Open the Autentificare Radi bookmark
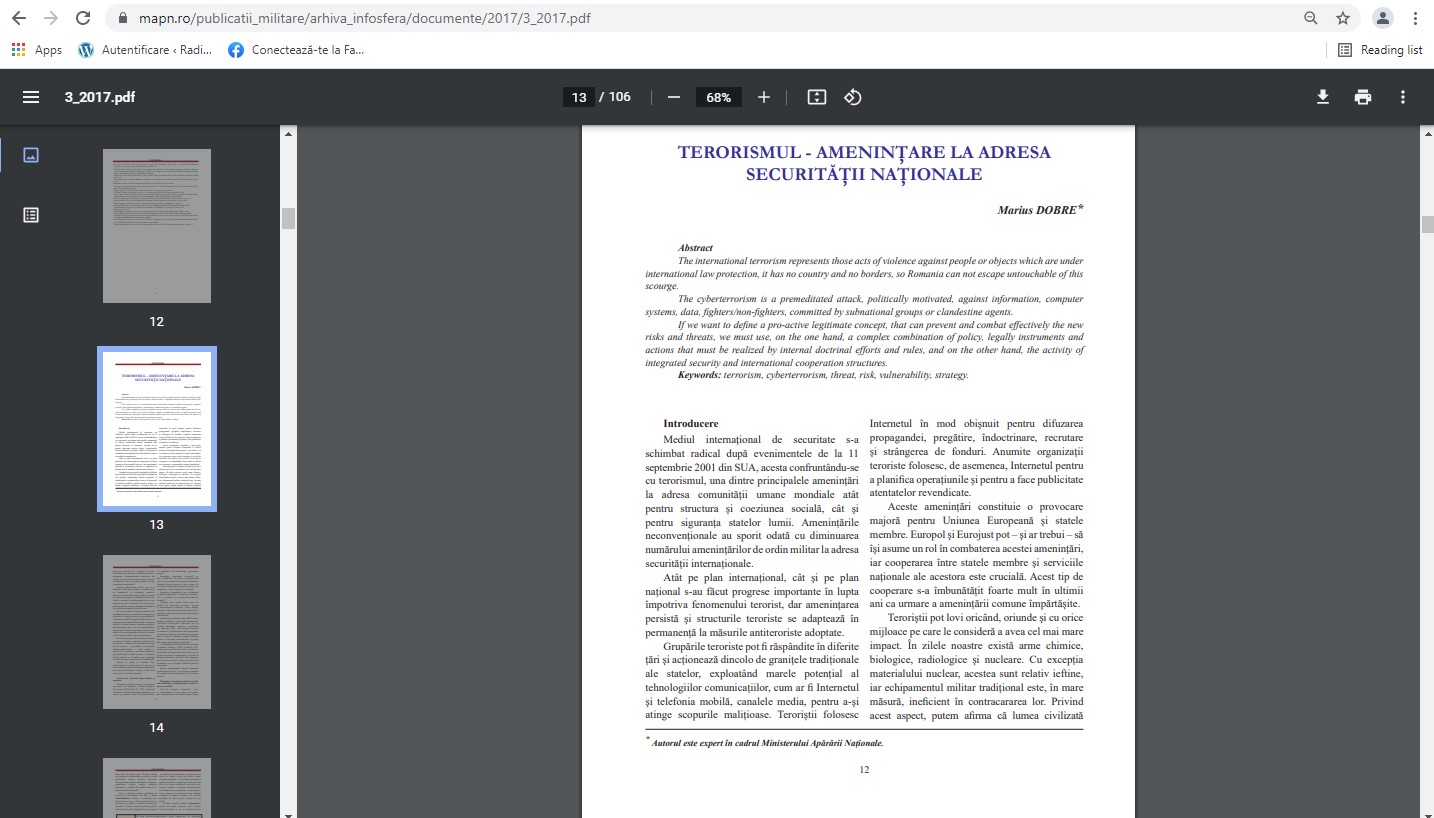This screenshot has height=818, width=1434. pos(145,50)
